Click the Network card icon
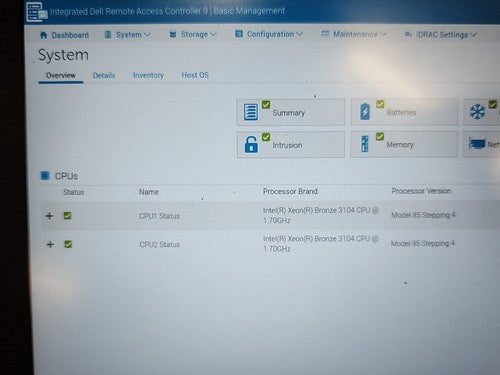Image resolution: width=500 pixels, height=375 pixels. tap(477, 143)
